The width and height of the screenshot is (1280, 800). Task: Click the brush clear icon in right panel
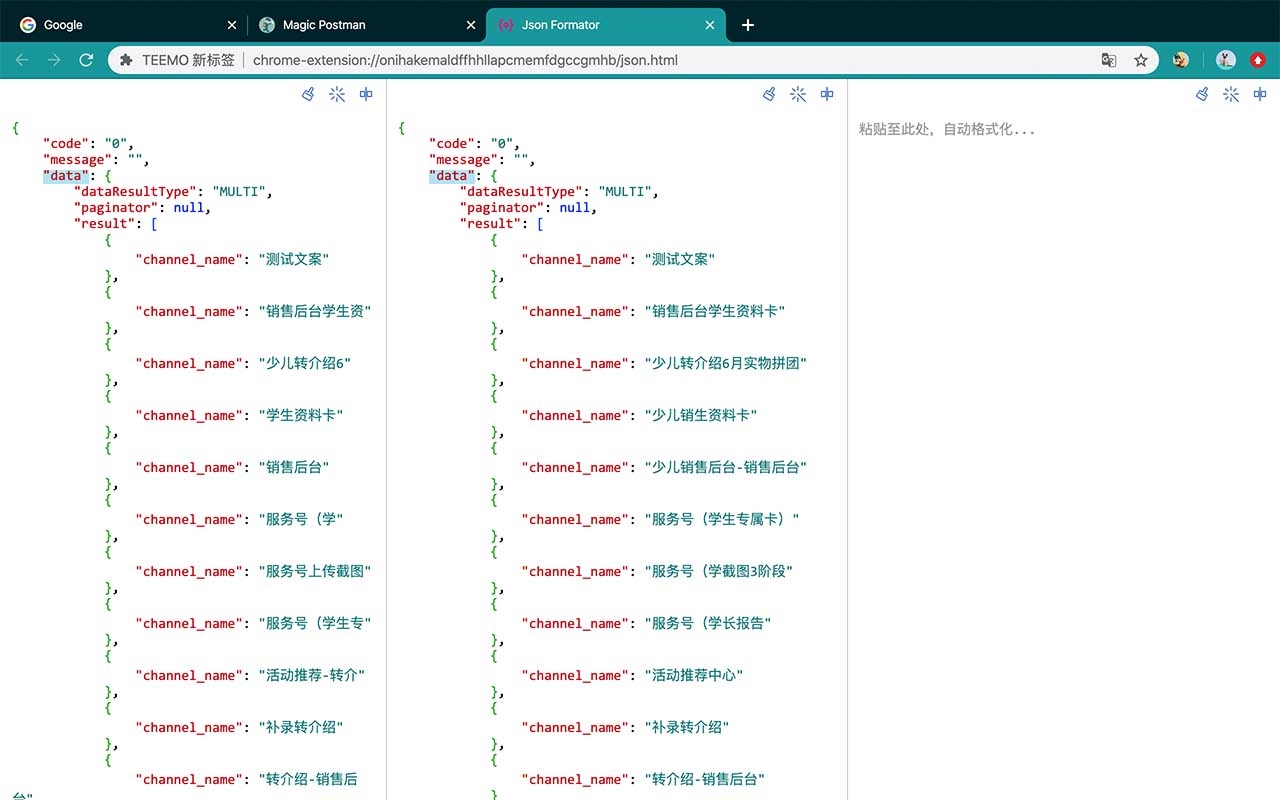pyautogui.click(x=1202, y=94)
